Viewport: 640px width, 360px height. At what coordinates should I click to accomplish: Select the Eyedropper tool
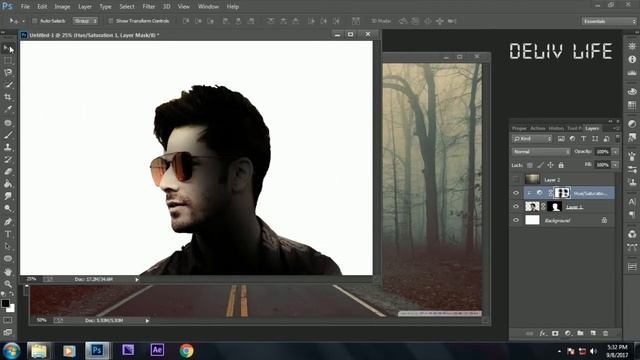tap(8, 109)
